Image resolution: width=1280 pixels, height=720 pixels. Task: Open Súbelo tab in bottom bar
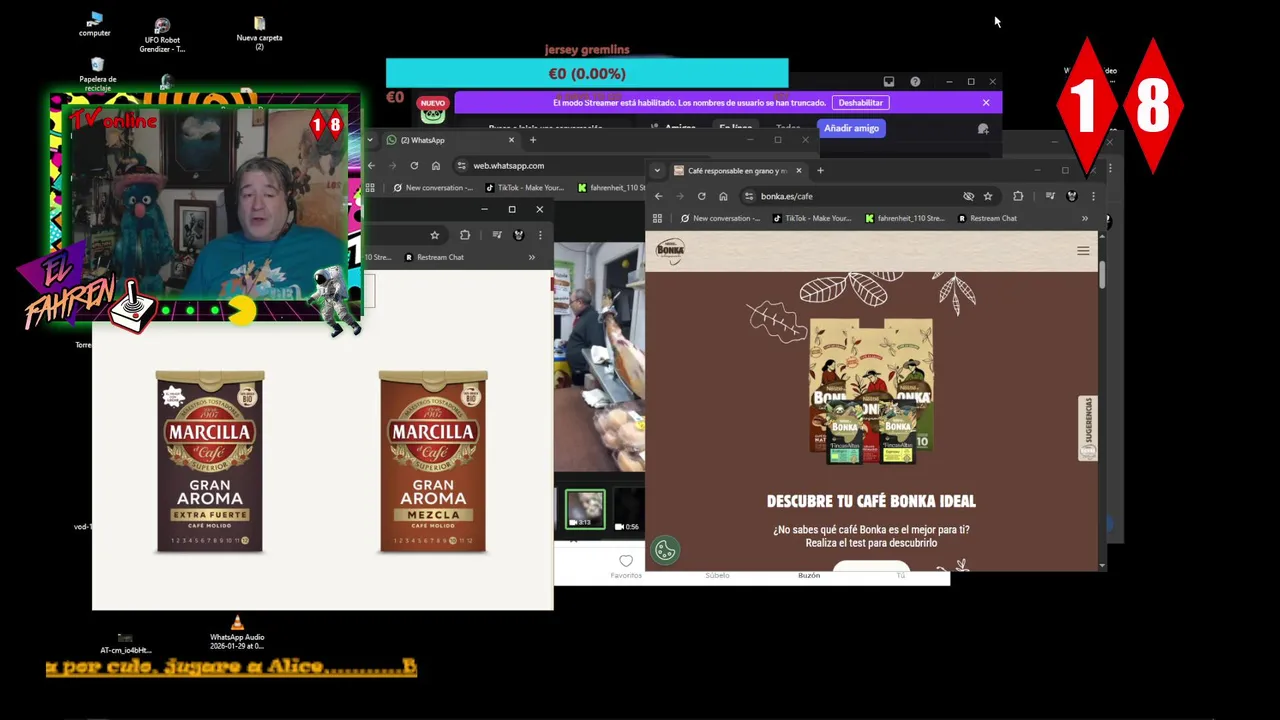pyautogui.click(x=717, y=575)
